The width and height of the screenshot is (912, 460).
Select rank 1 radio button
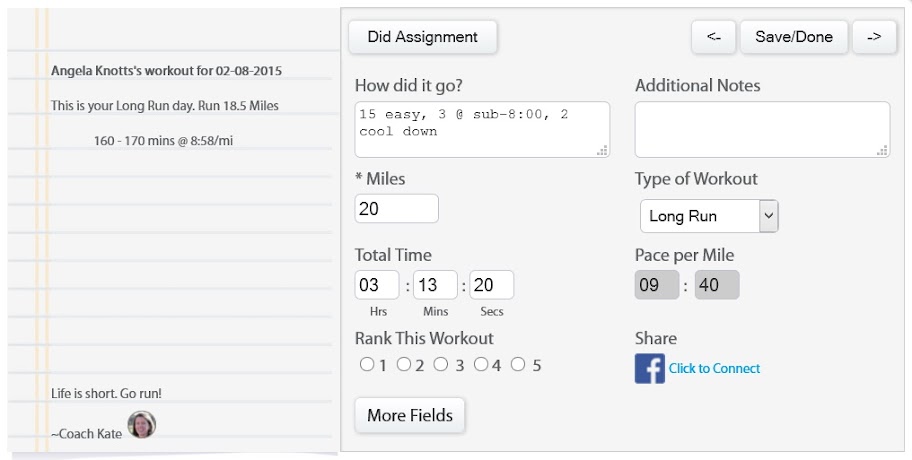pyautogui.click(x=367, y=365)
